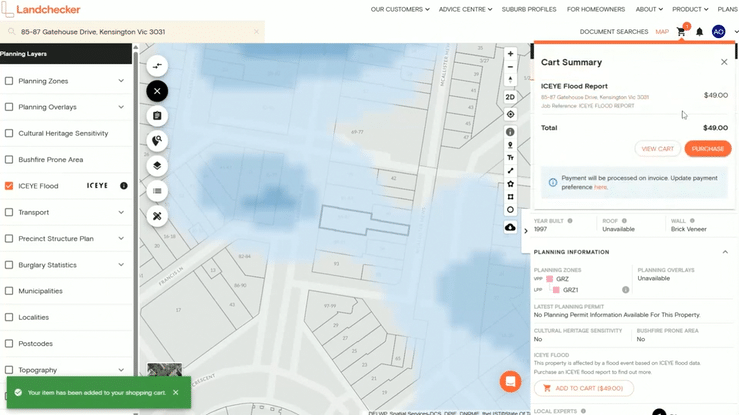The image size is (739, 415).
Task: Reset map compass north
Action: click(x=510, y=80)
